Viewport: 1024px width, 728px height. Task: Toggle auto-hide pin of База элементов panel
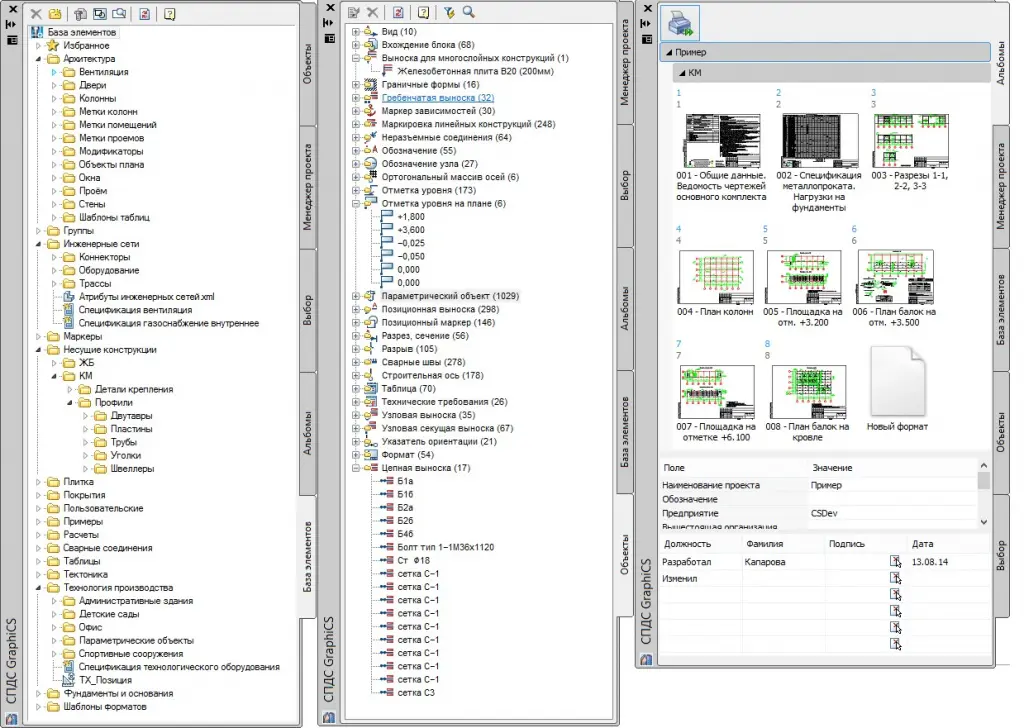click(12, 25)
